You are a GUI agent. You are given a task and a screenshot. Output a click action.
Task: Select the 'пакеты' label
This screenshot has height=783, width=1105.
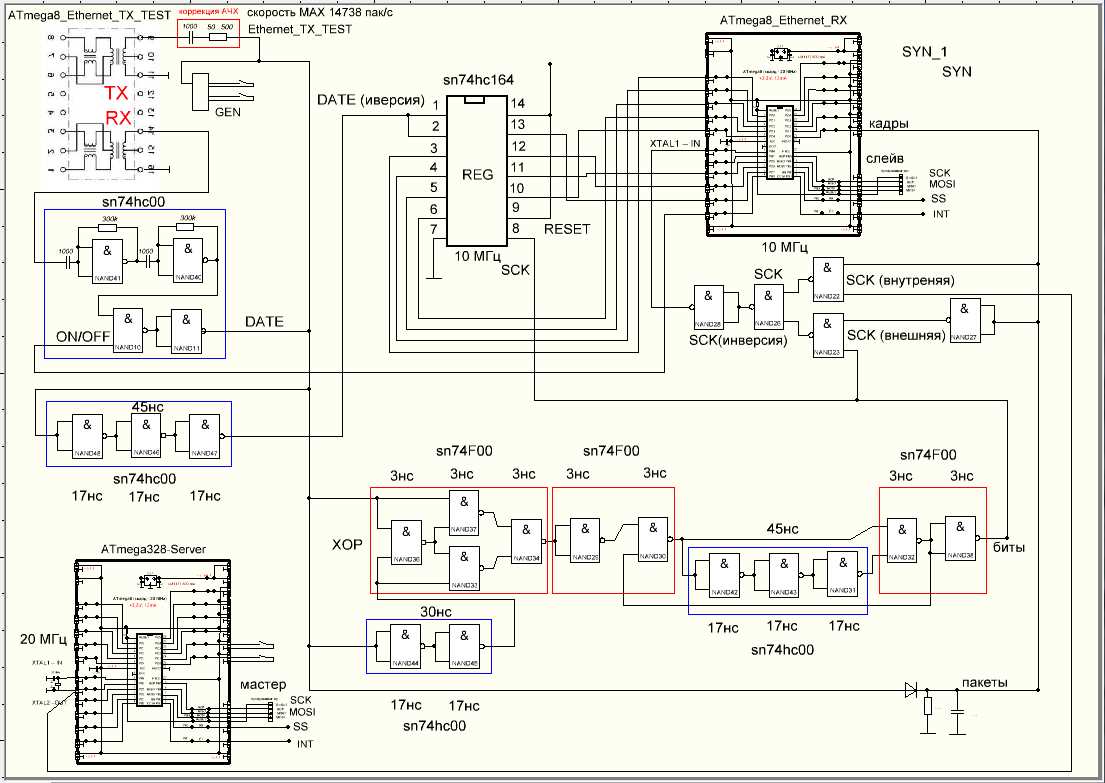(984, 682)
